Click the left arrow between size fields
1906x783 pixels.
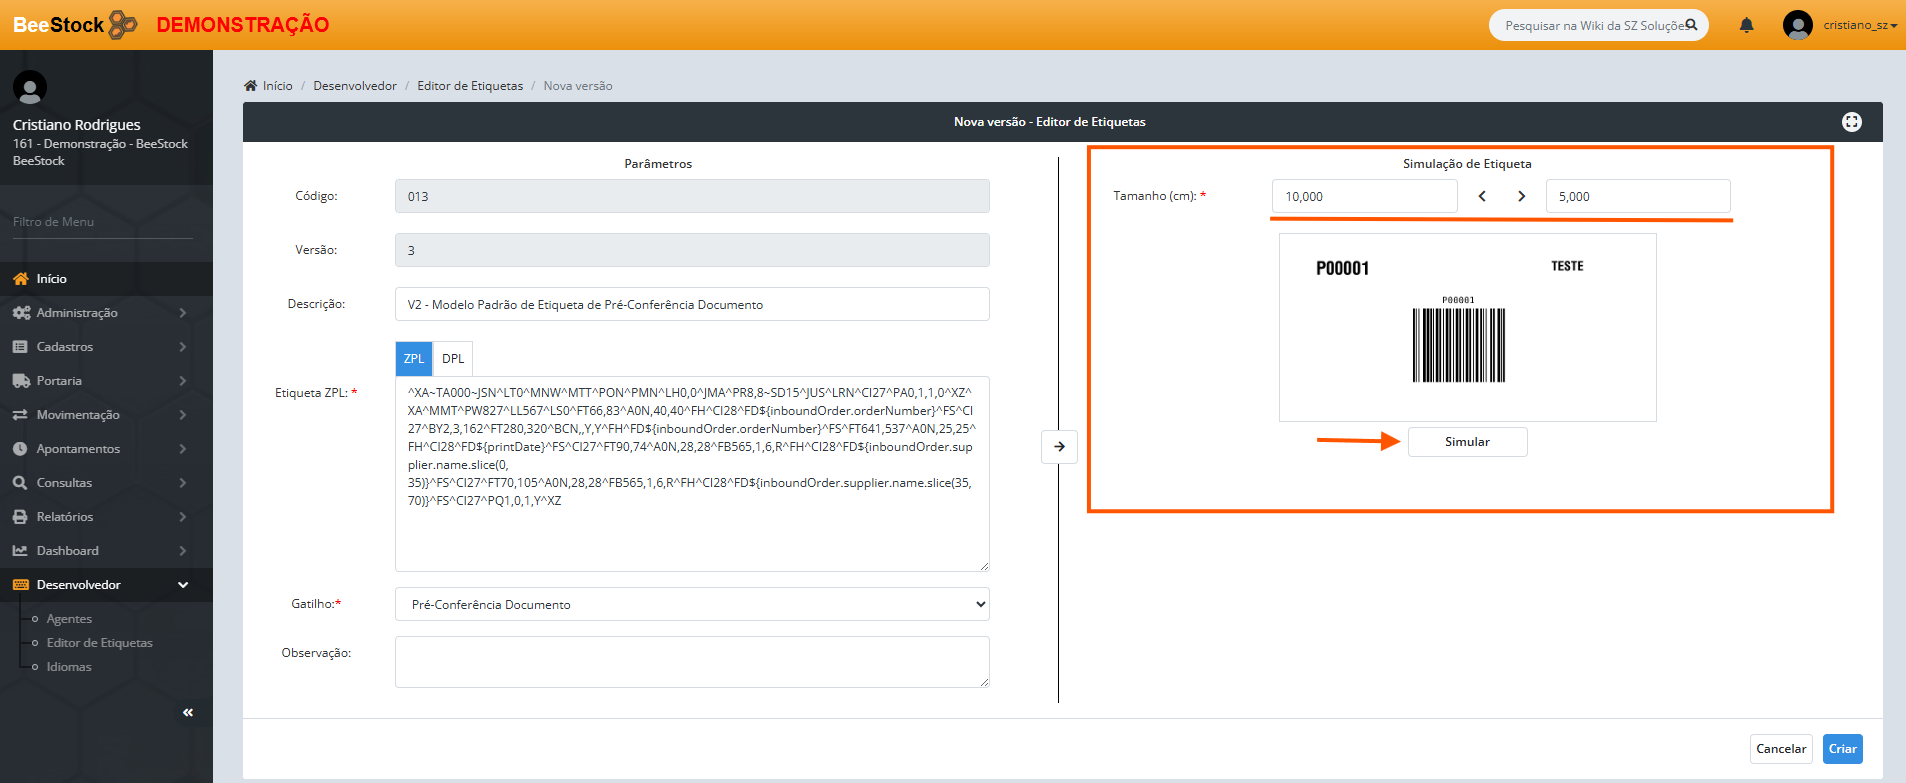pos(1482,196)
